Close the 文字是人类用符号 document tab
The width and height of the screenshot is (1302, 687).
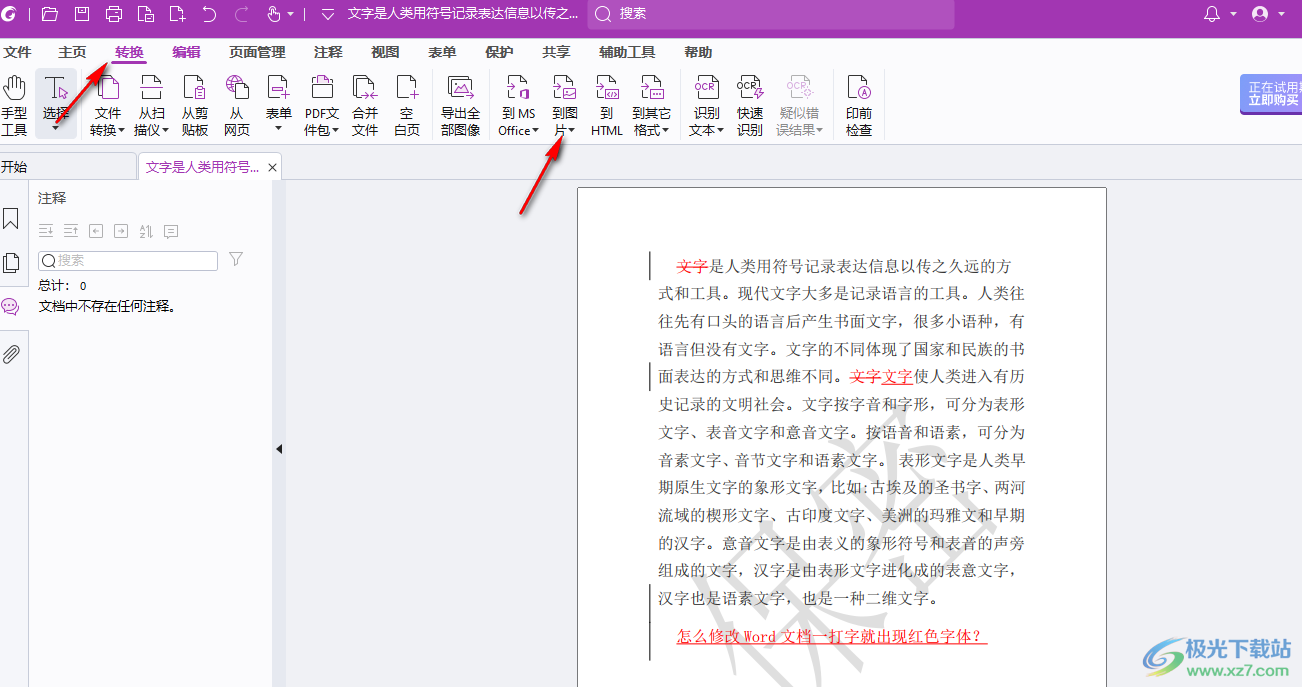pos(272,167)
